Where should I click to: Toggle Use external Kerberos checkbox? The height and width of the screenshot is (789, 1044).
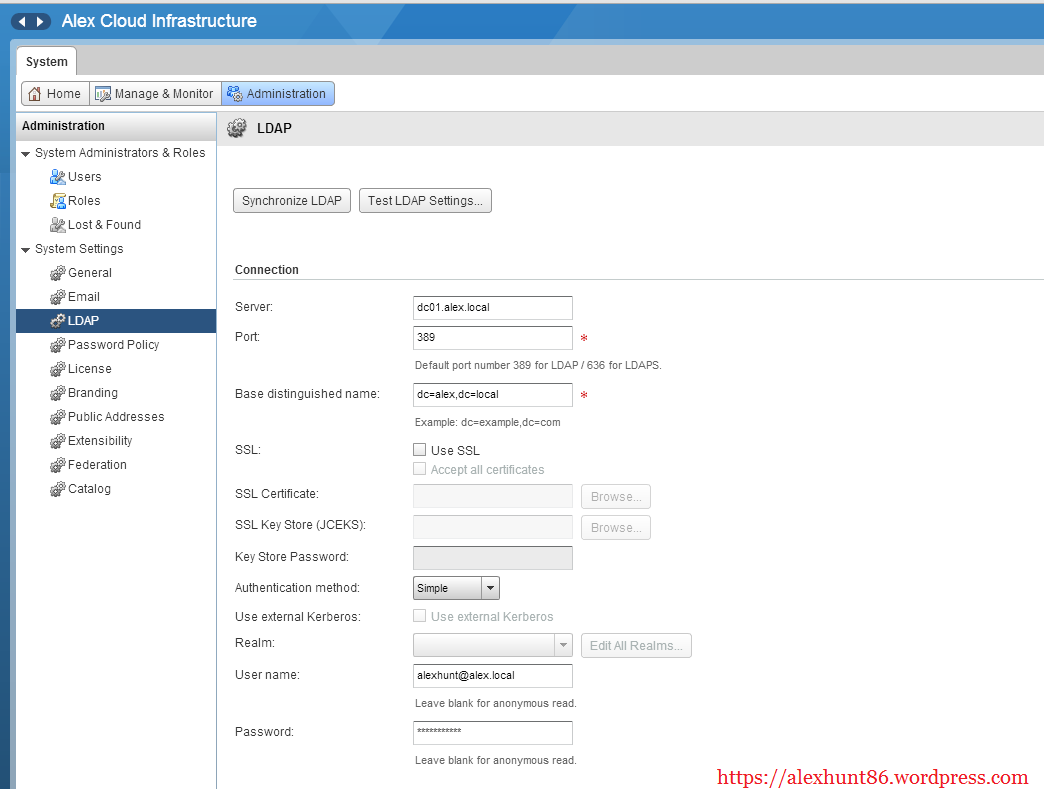coord(420,617)
